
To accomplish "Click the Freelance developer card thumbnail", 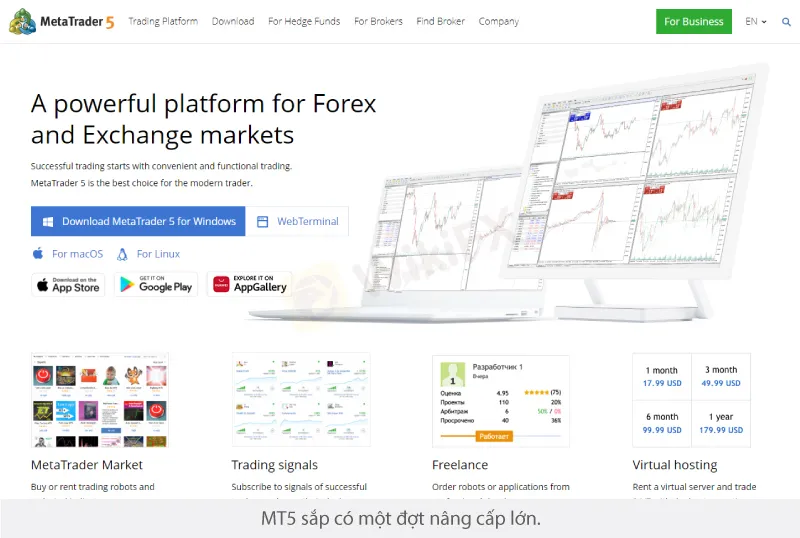I will (501, 401).
